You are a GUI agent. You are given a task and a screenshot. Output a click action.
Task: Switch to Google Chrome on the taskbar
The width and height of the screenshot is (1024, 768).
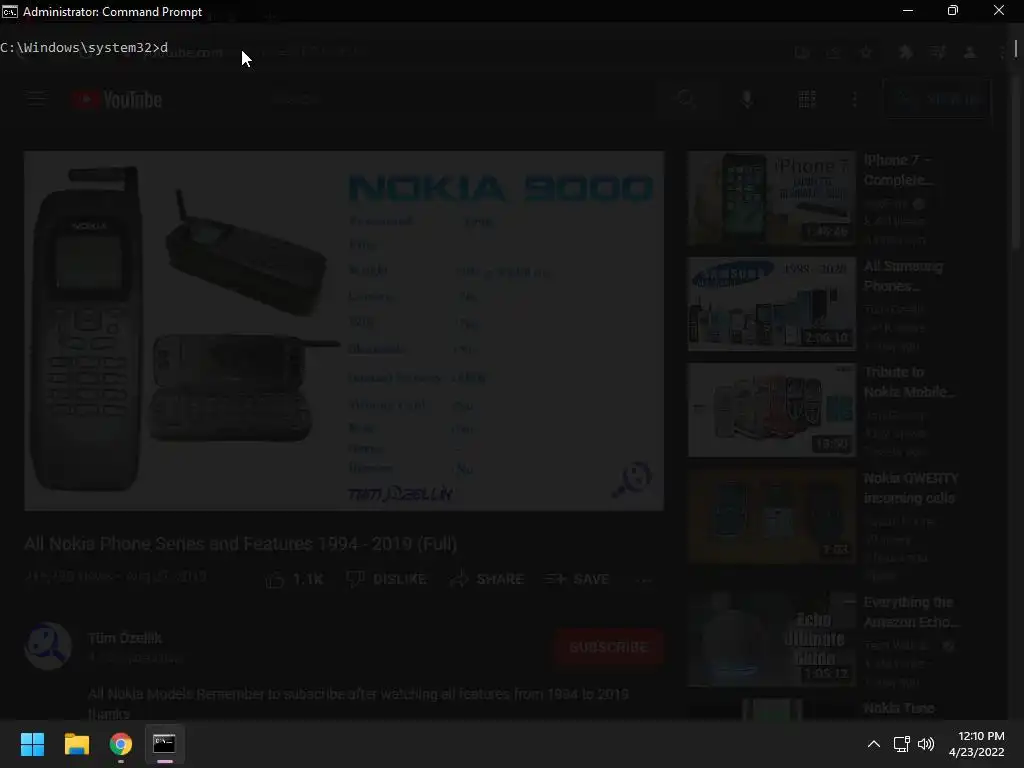(x=121, y=744)
